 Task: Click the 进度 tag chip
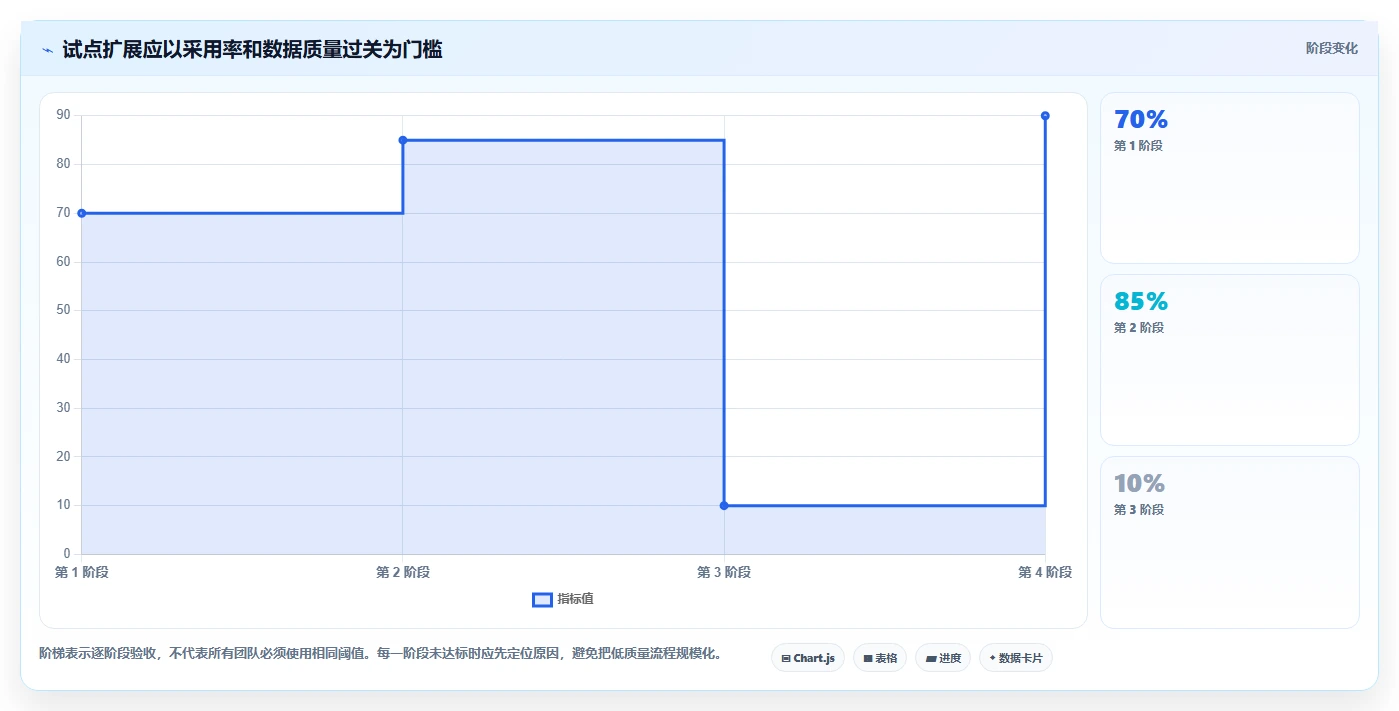pyautogui.click(x=943, y=658)
